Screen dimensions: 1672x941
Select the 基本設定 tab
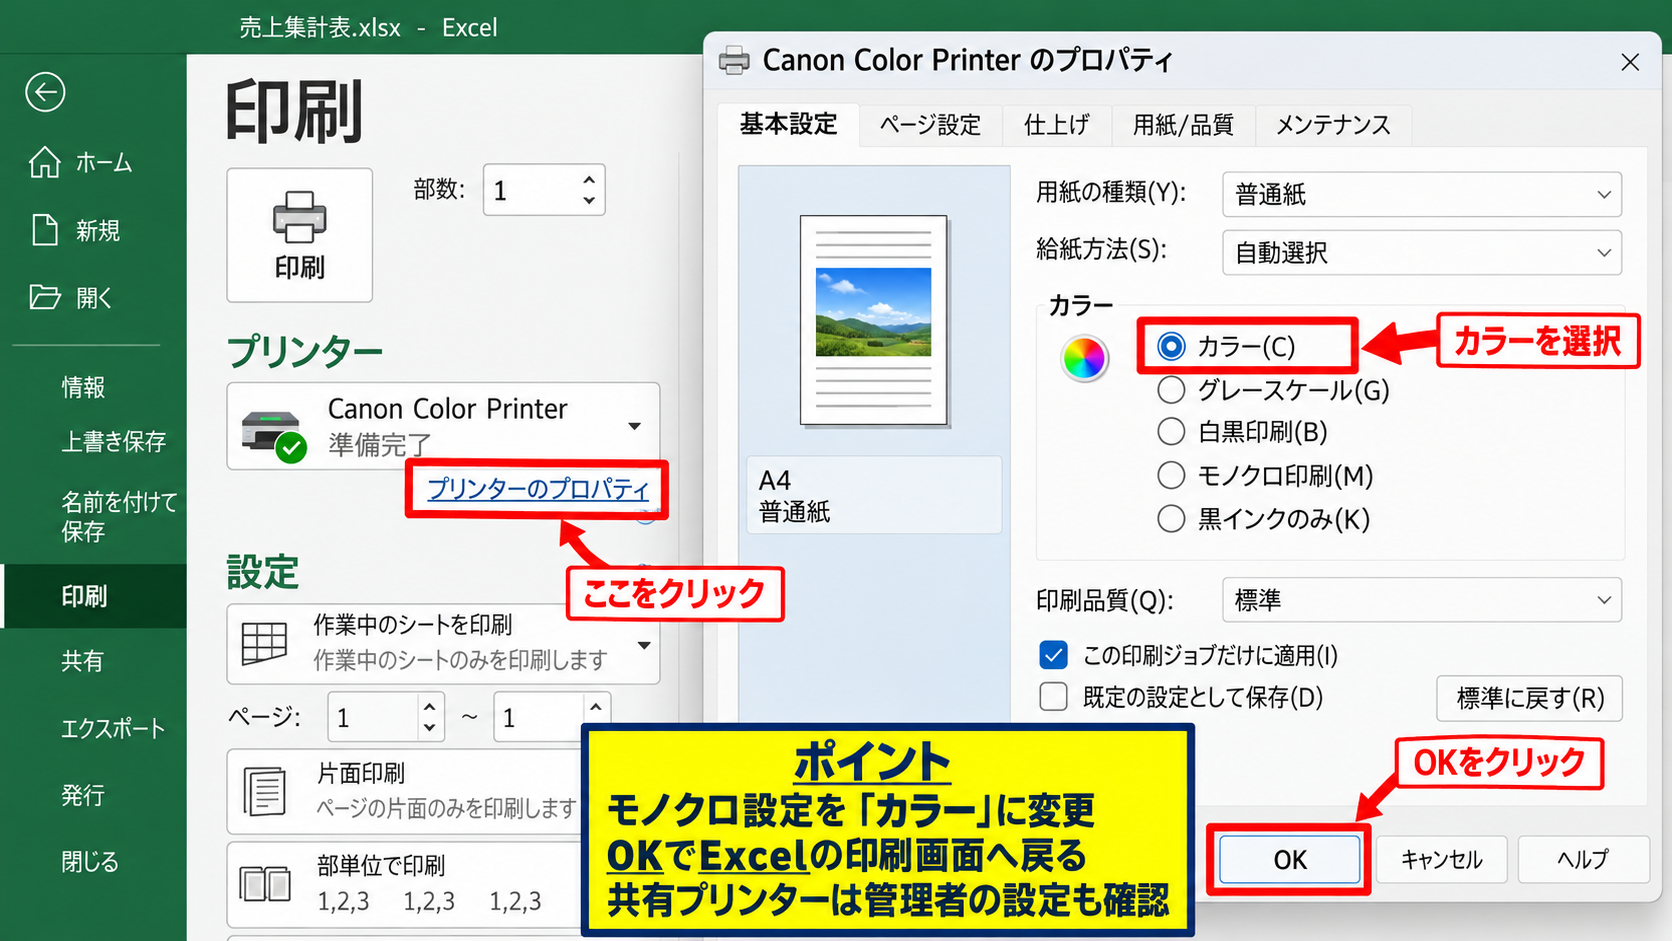click(x=788, y=124)
